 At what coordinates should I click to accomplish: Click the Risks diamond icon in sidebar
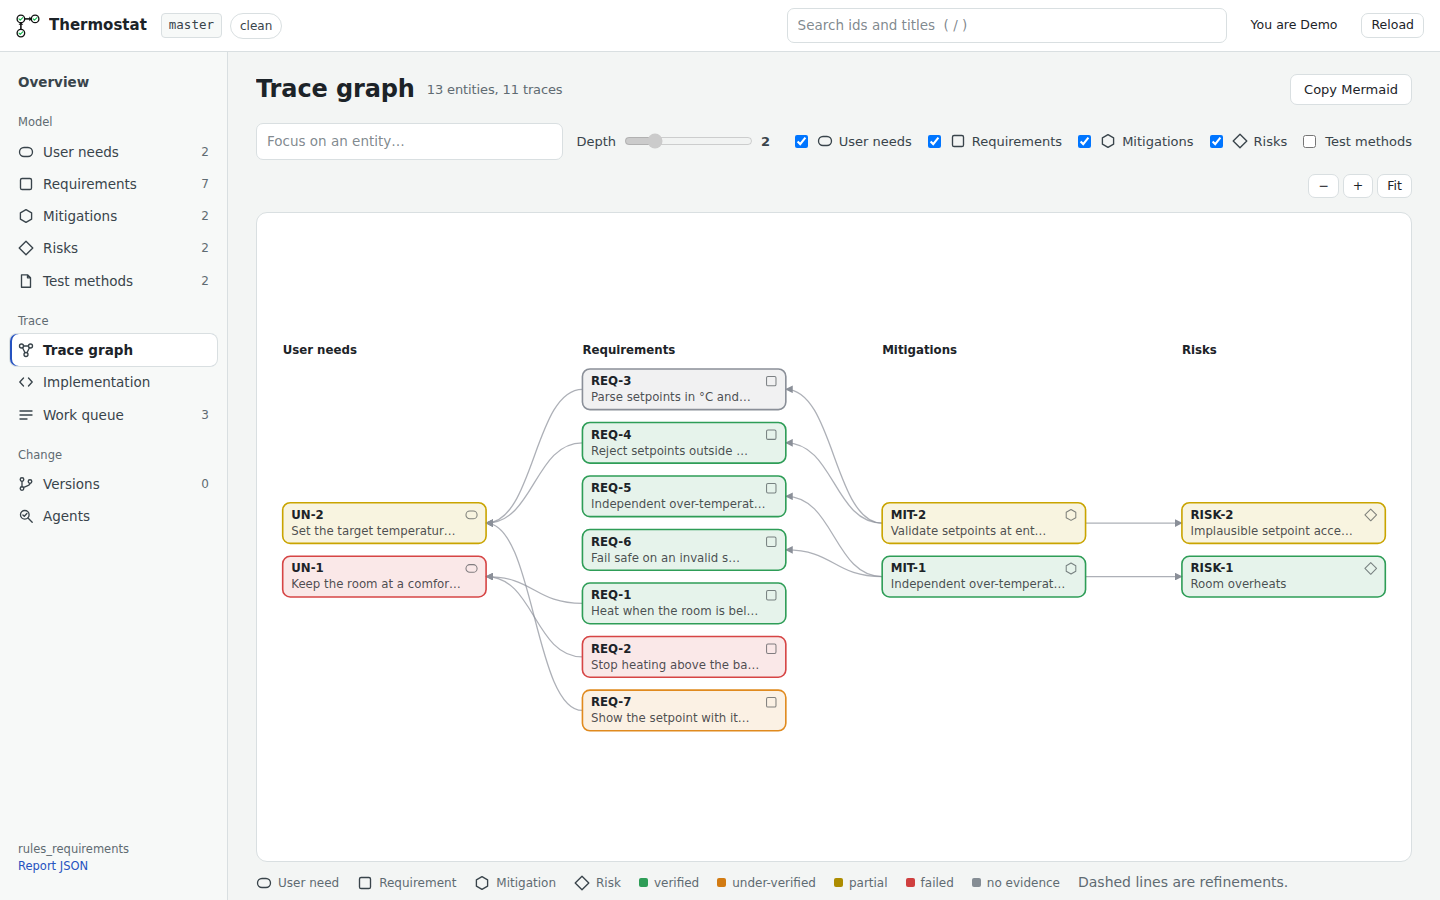pos(26,248)
